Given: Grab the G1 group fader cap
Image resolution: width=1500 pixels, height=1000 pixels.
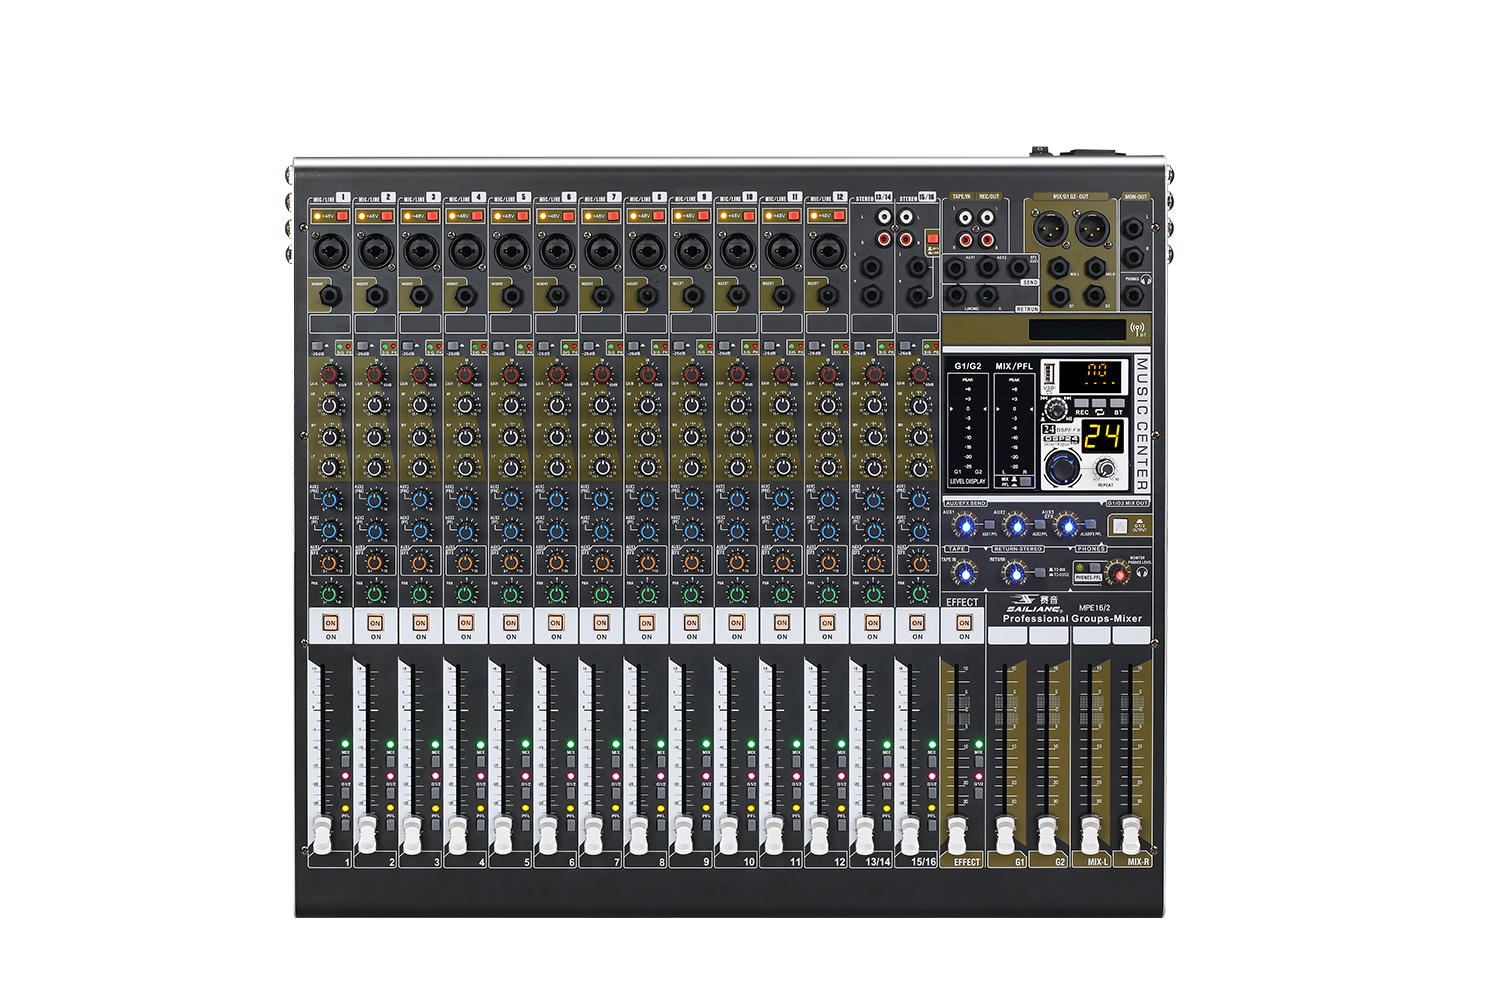Looking at the screenshot, I should click(x=1005, y=835).
